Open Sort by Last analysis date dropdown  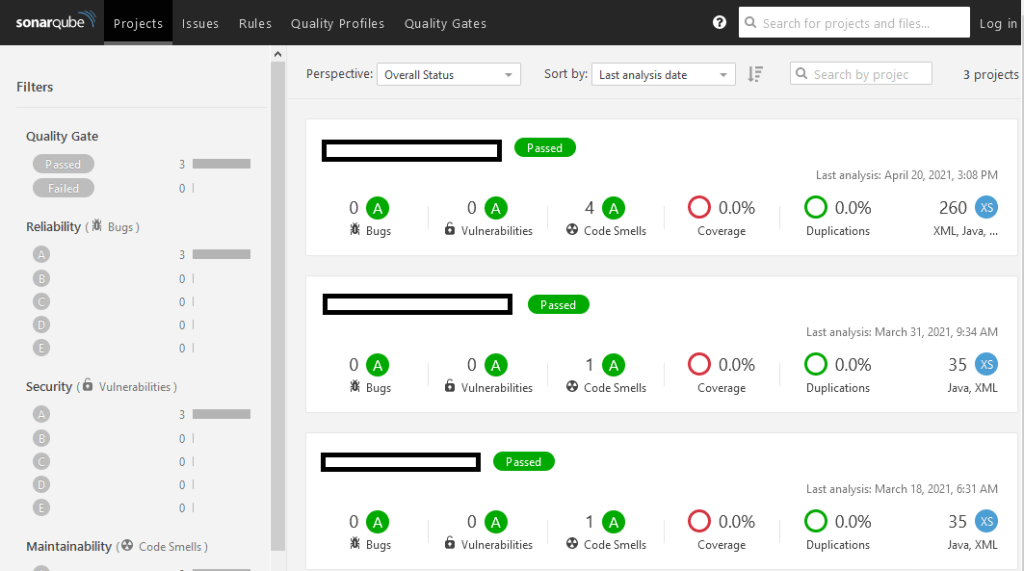[x=663, y=75]
